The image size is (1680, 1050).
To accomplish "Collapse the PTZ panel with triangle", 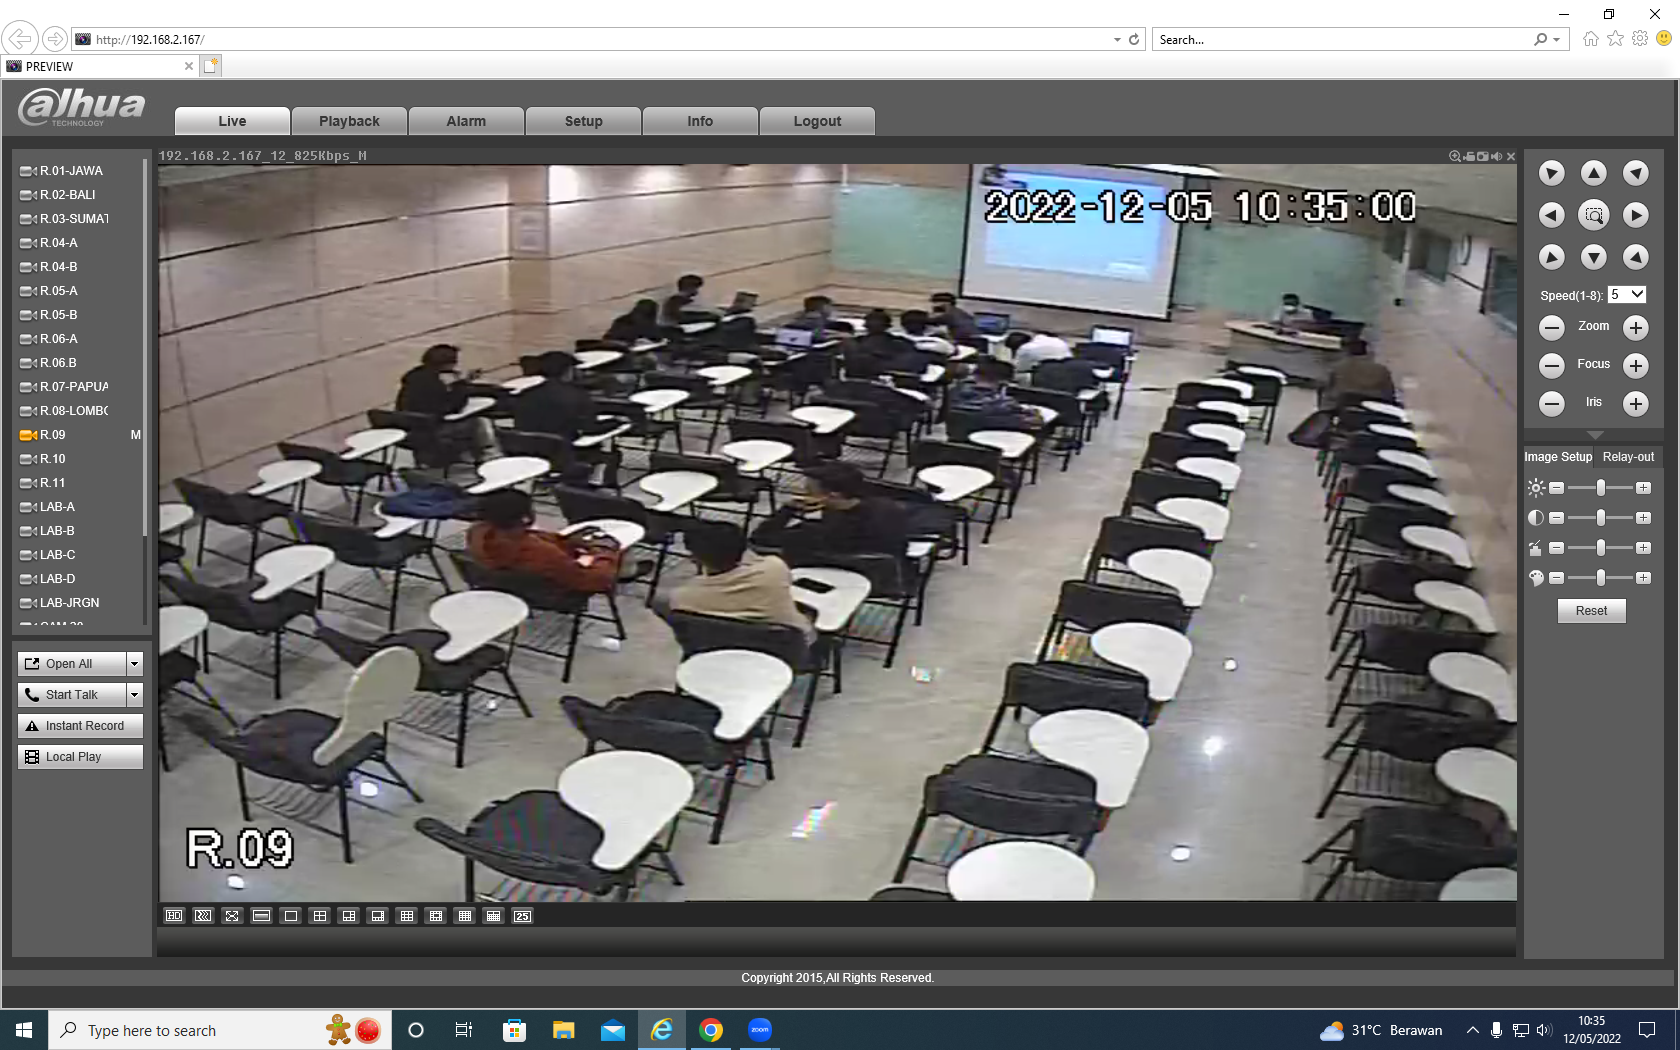I will tap(1595, 435).
